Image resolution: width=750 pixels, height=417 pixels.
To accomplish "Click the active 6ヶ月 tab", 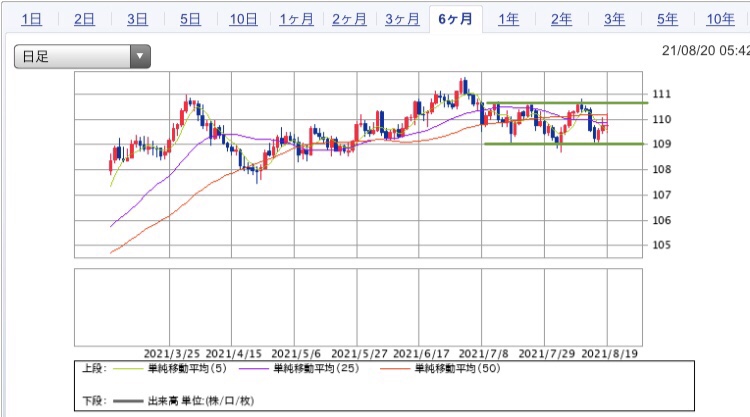I will (456, 19).
